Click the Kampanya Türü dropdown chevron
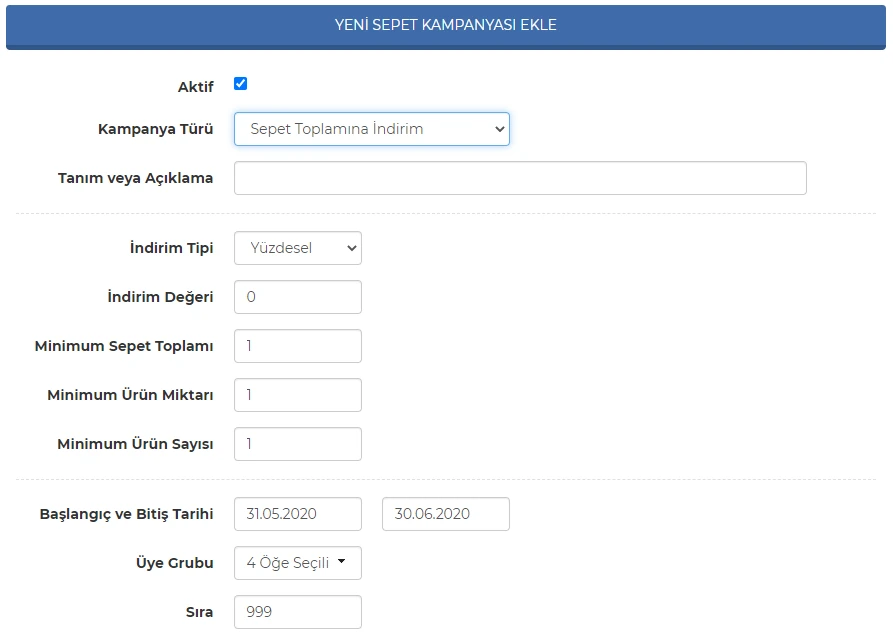Screen dimensions: 893x642 point(498,129)
